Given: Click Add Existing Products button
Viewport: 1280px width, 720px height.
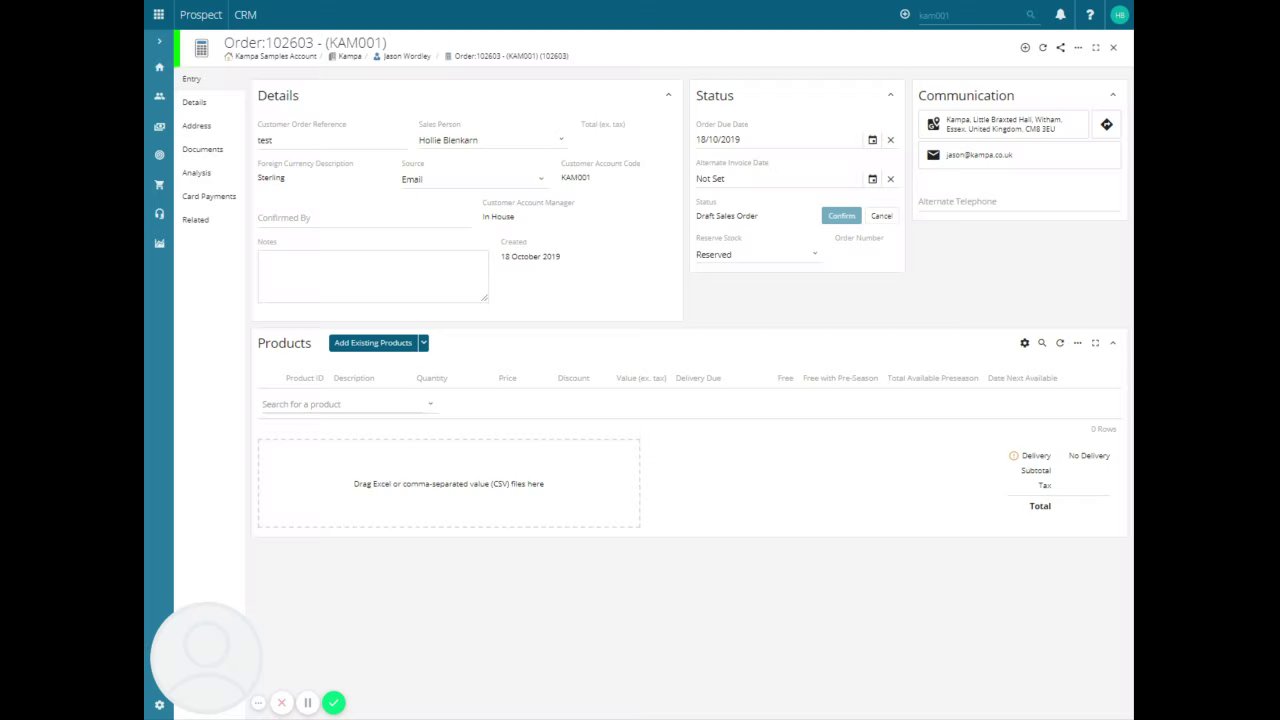Looking at the screenshot, I should (373, 343).
